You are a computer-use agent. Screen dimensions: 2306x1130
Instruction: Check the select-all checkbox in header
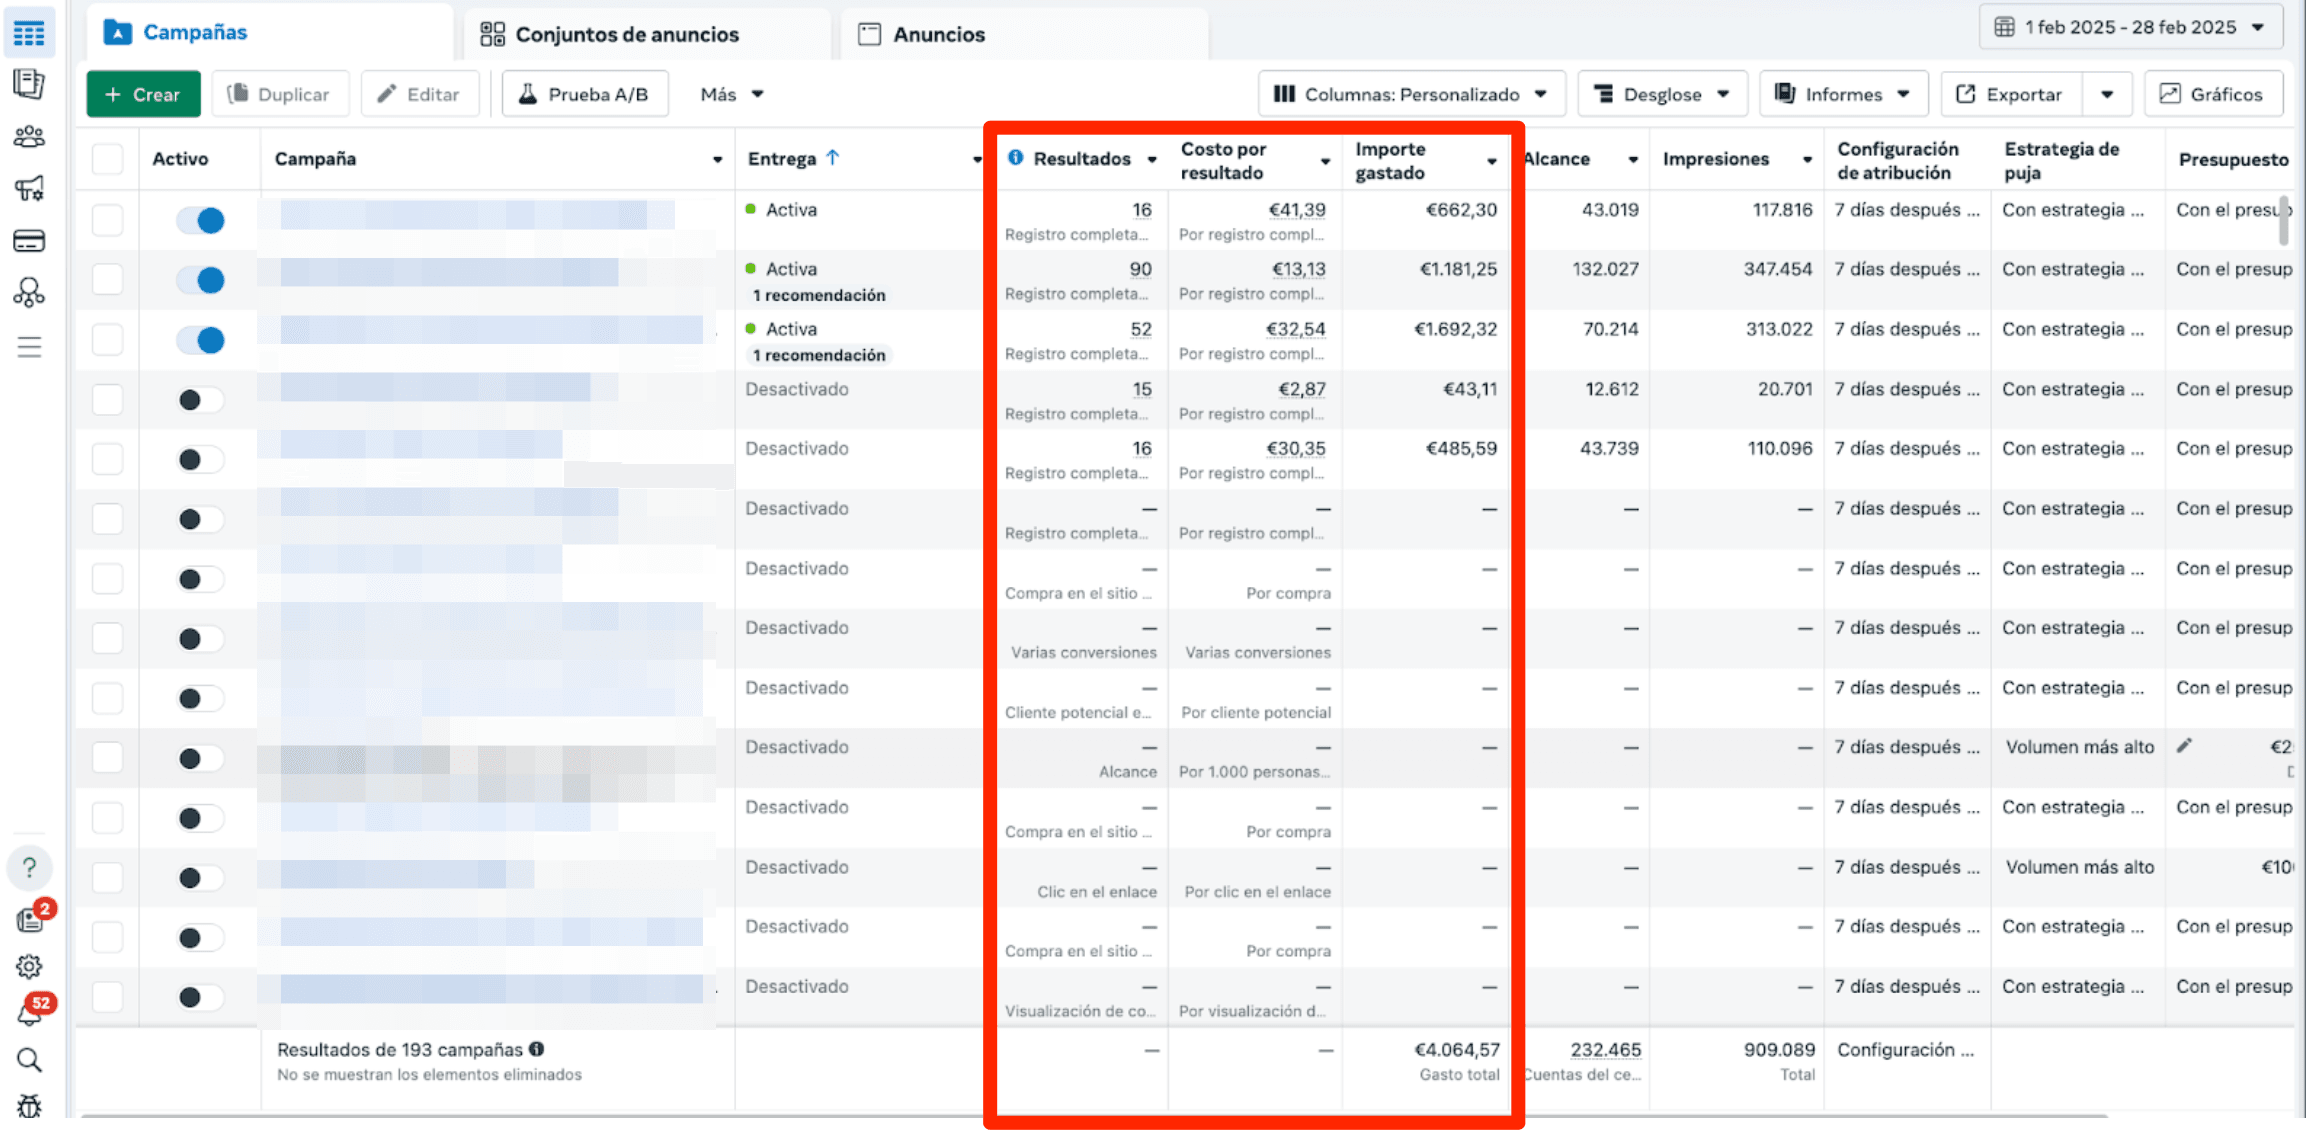(x=107, y=159)
